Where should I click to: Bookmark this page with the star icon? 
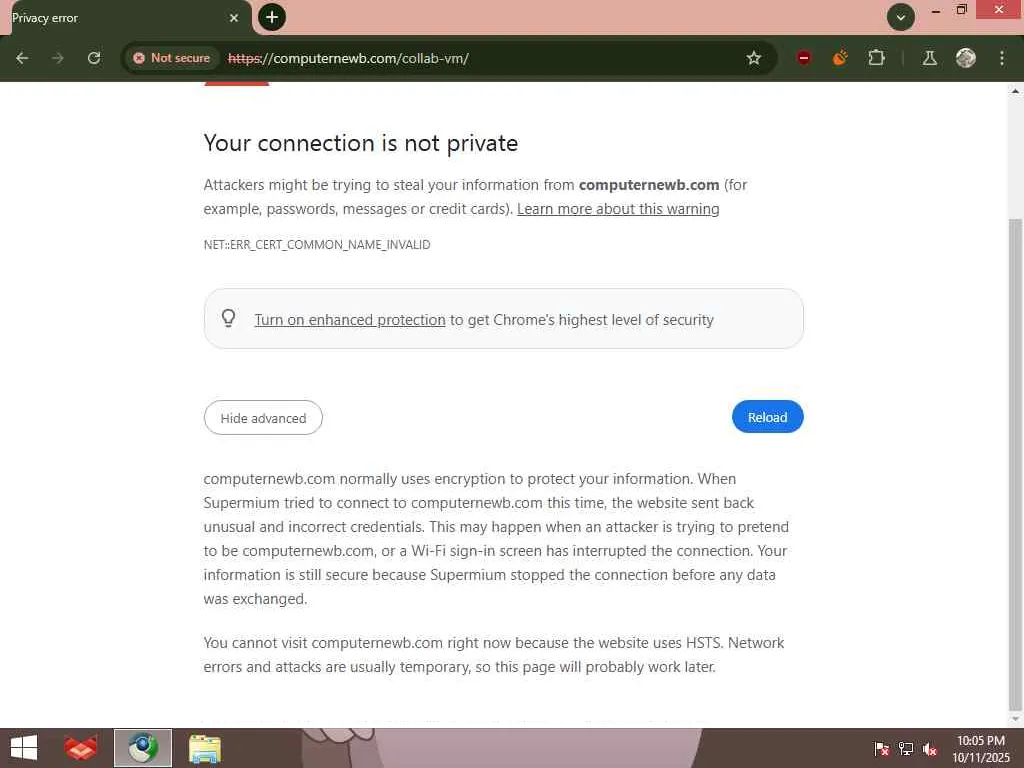point(754,58)
